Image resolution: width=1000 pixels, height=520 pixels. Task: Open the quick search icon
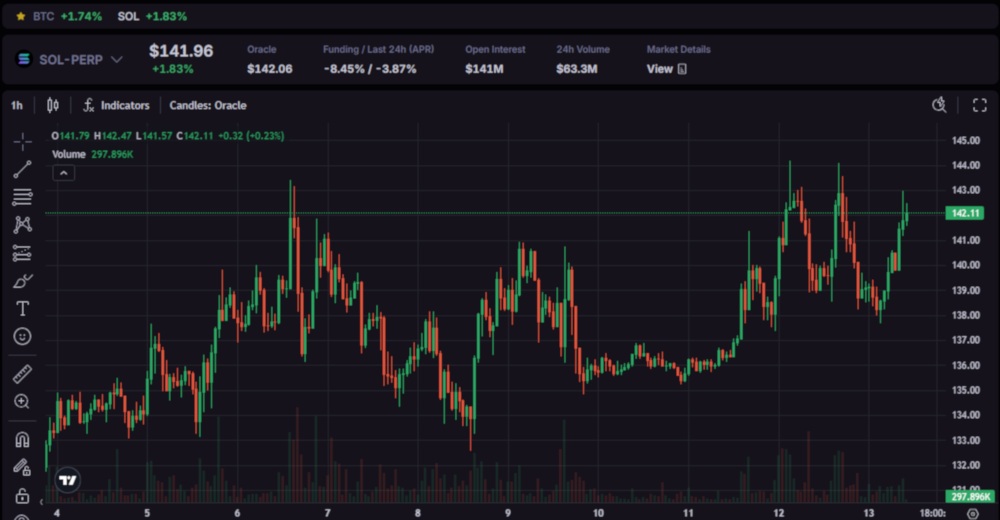pyautogui.click(x=939, y=105)
